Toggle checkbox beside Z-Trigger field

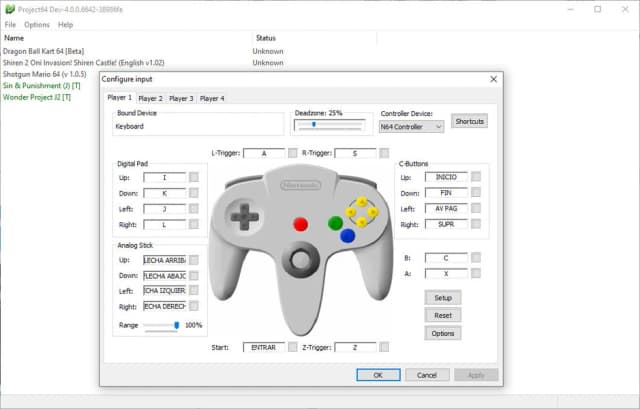coord(384,347)
